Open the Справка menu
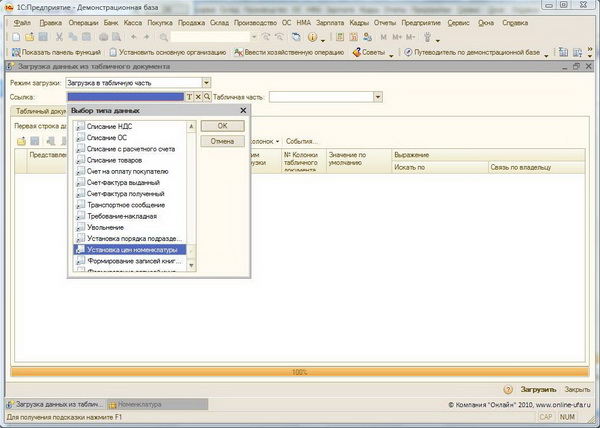This screenshot has width=600, height=428. 515,23
